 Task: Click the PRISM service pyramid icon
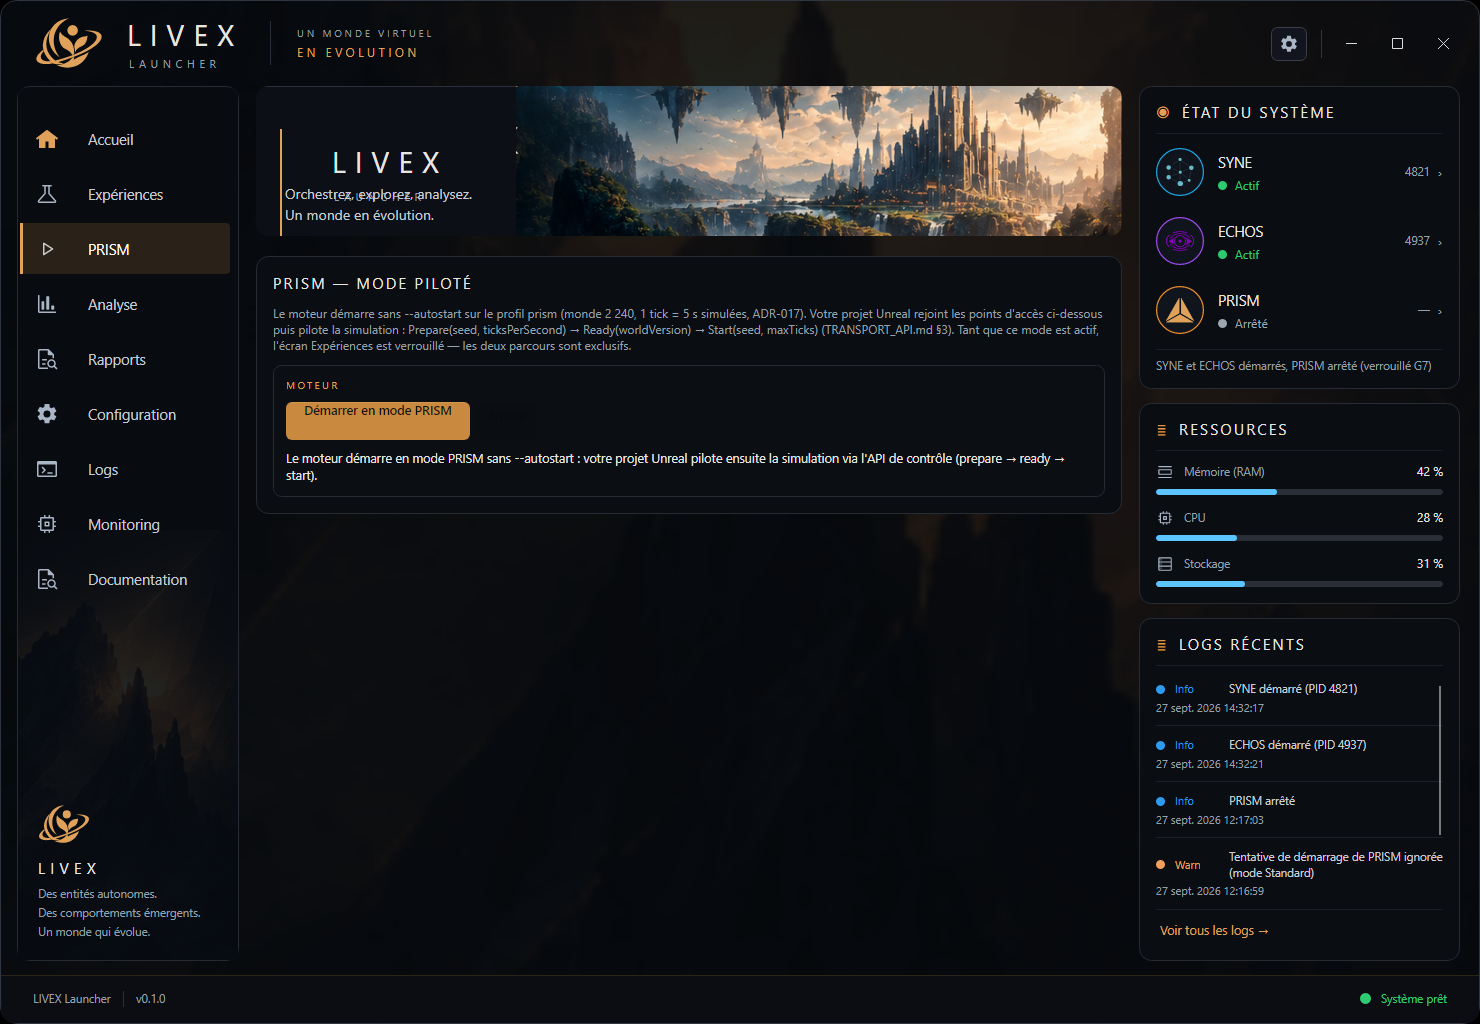(1180, 310)
